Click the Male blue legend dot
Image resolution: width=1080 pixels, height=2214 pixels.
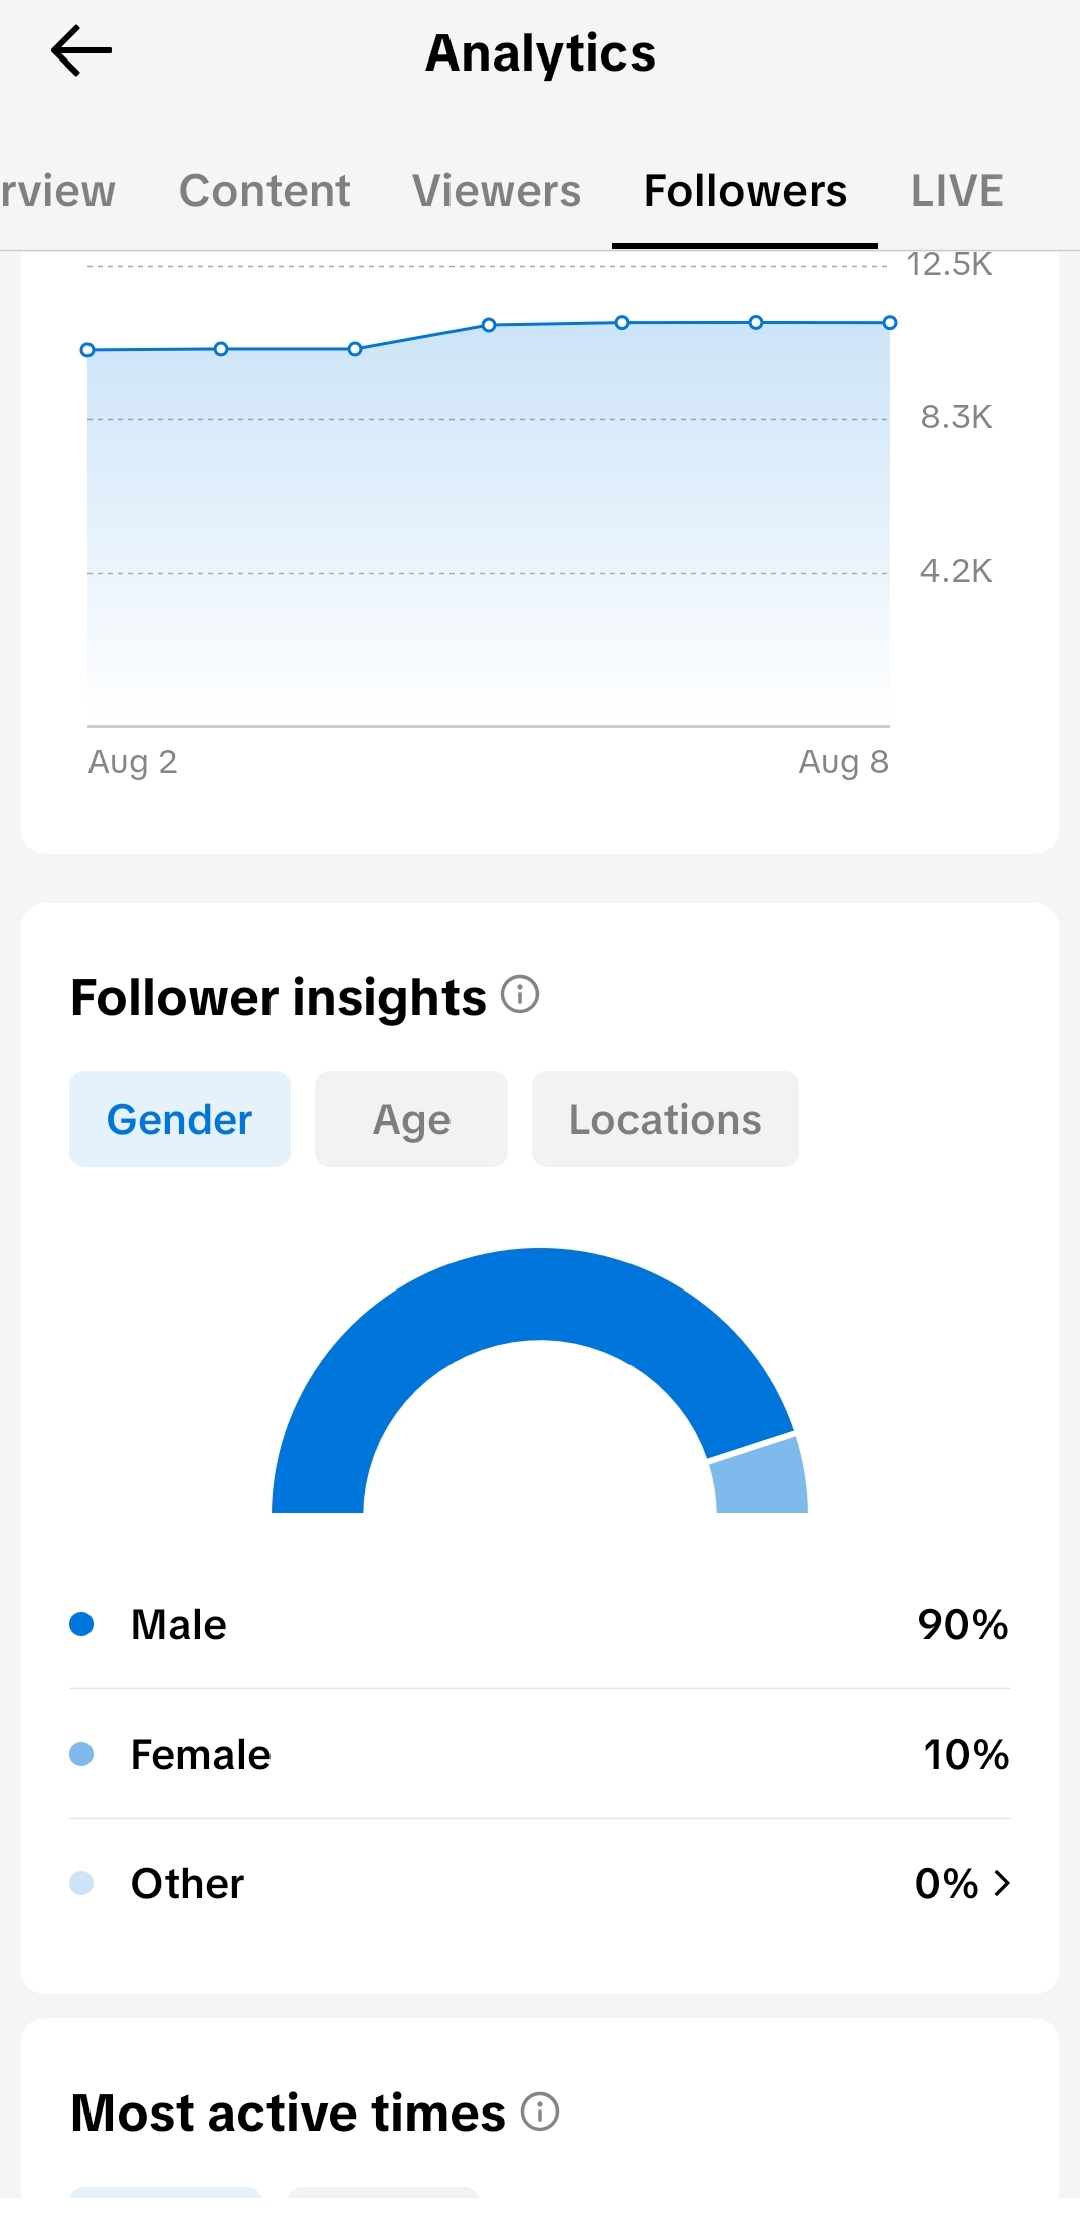(x=82, y=1624)
